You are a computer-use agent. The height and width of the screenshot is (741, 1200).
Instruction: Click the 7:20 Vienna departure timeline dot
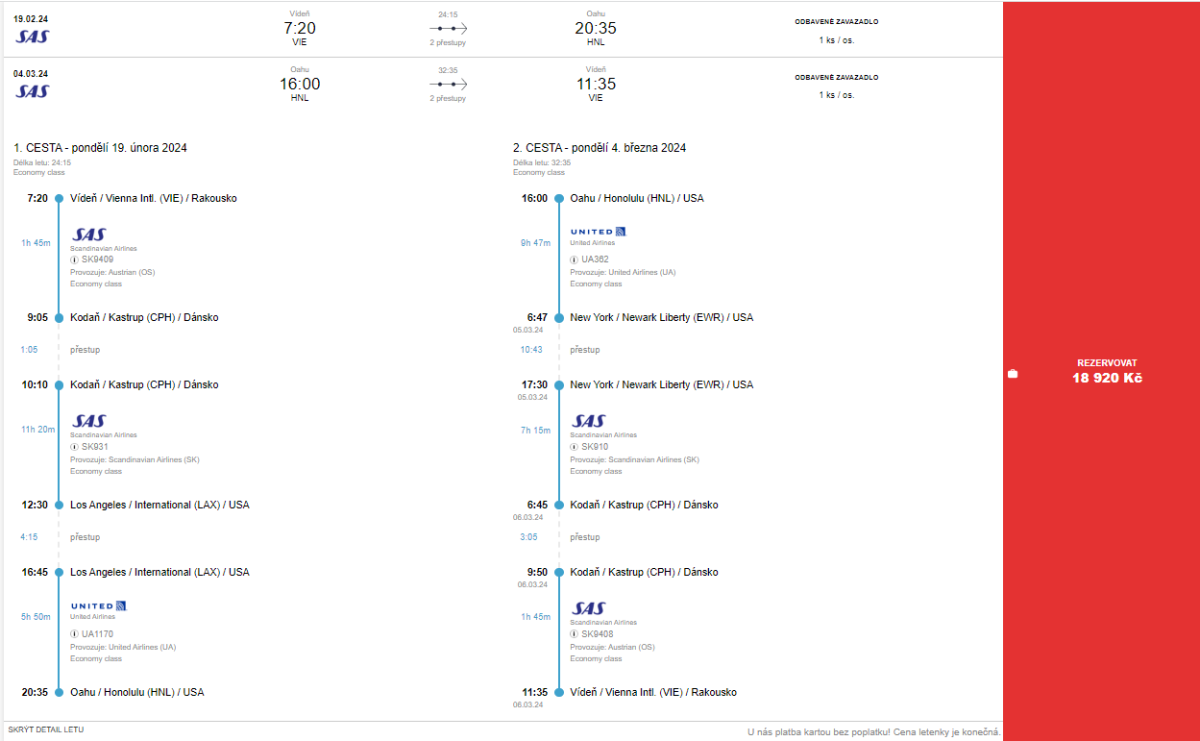point(59,198)
